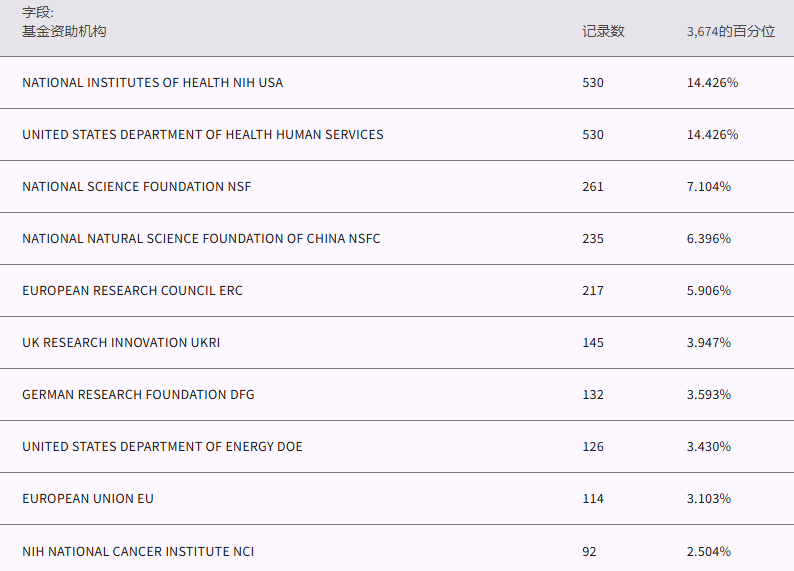The image size is (794, 571).
Task: Click the 记录数 column header
Action: 603,31
